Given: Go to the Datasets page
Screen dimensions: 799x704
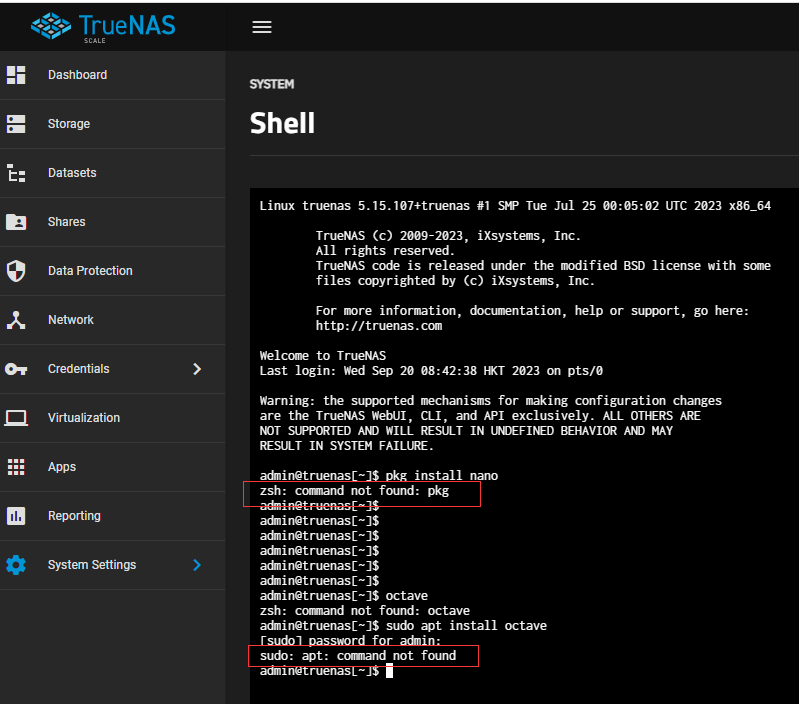Looking at the screenshot, I should click(113, 173).
